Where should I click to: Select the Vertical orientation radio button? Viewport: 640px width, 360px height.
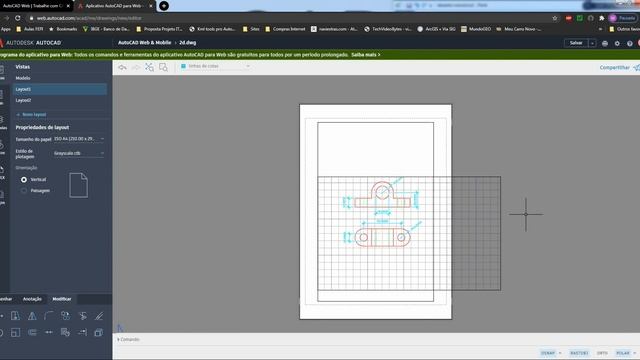(24, 180)
